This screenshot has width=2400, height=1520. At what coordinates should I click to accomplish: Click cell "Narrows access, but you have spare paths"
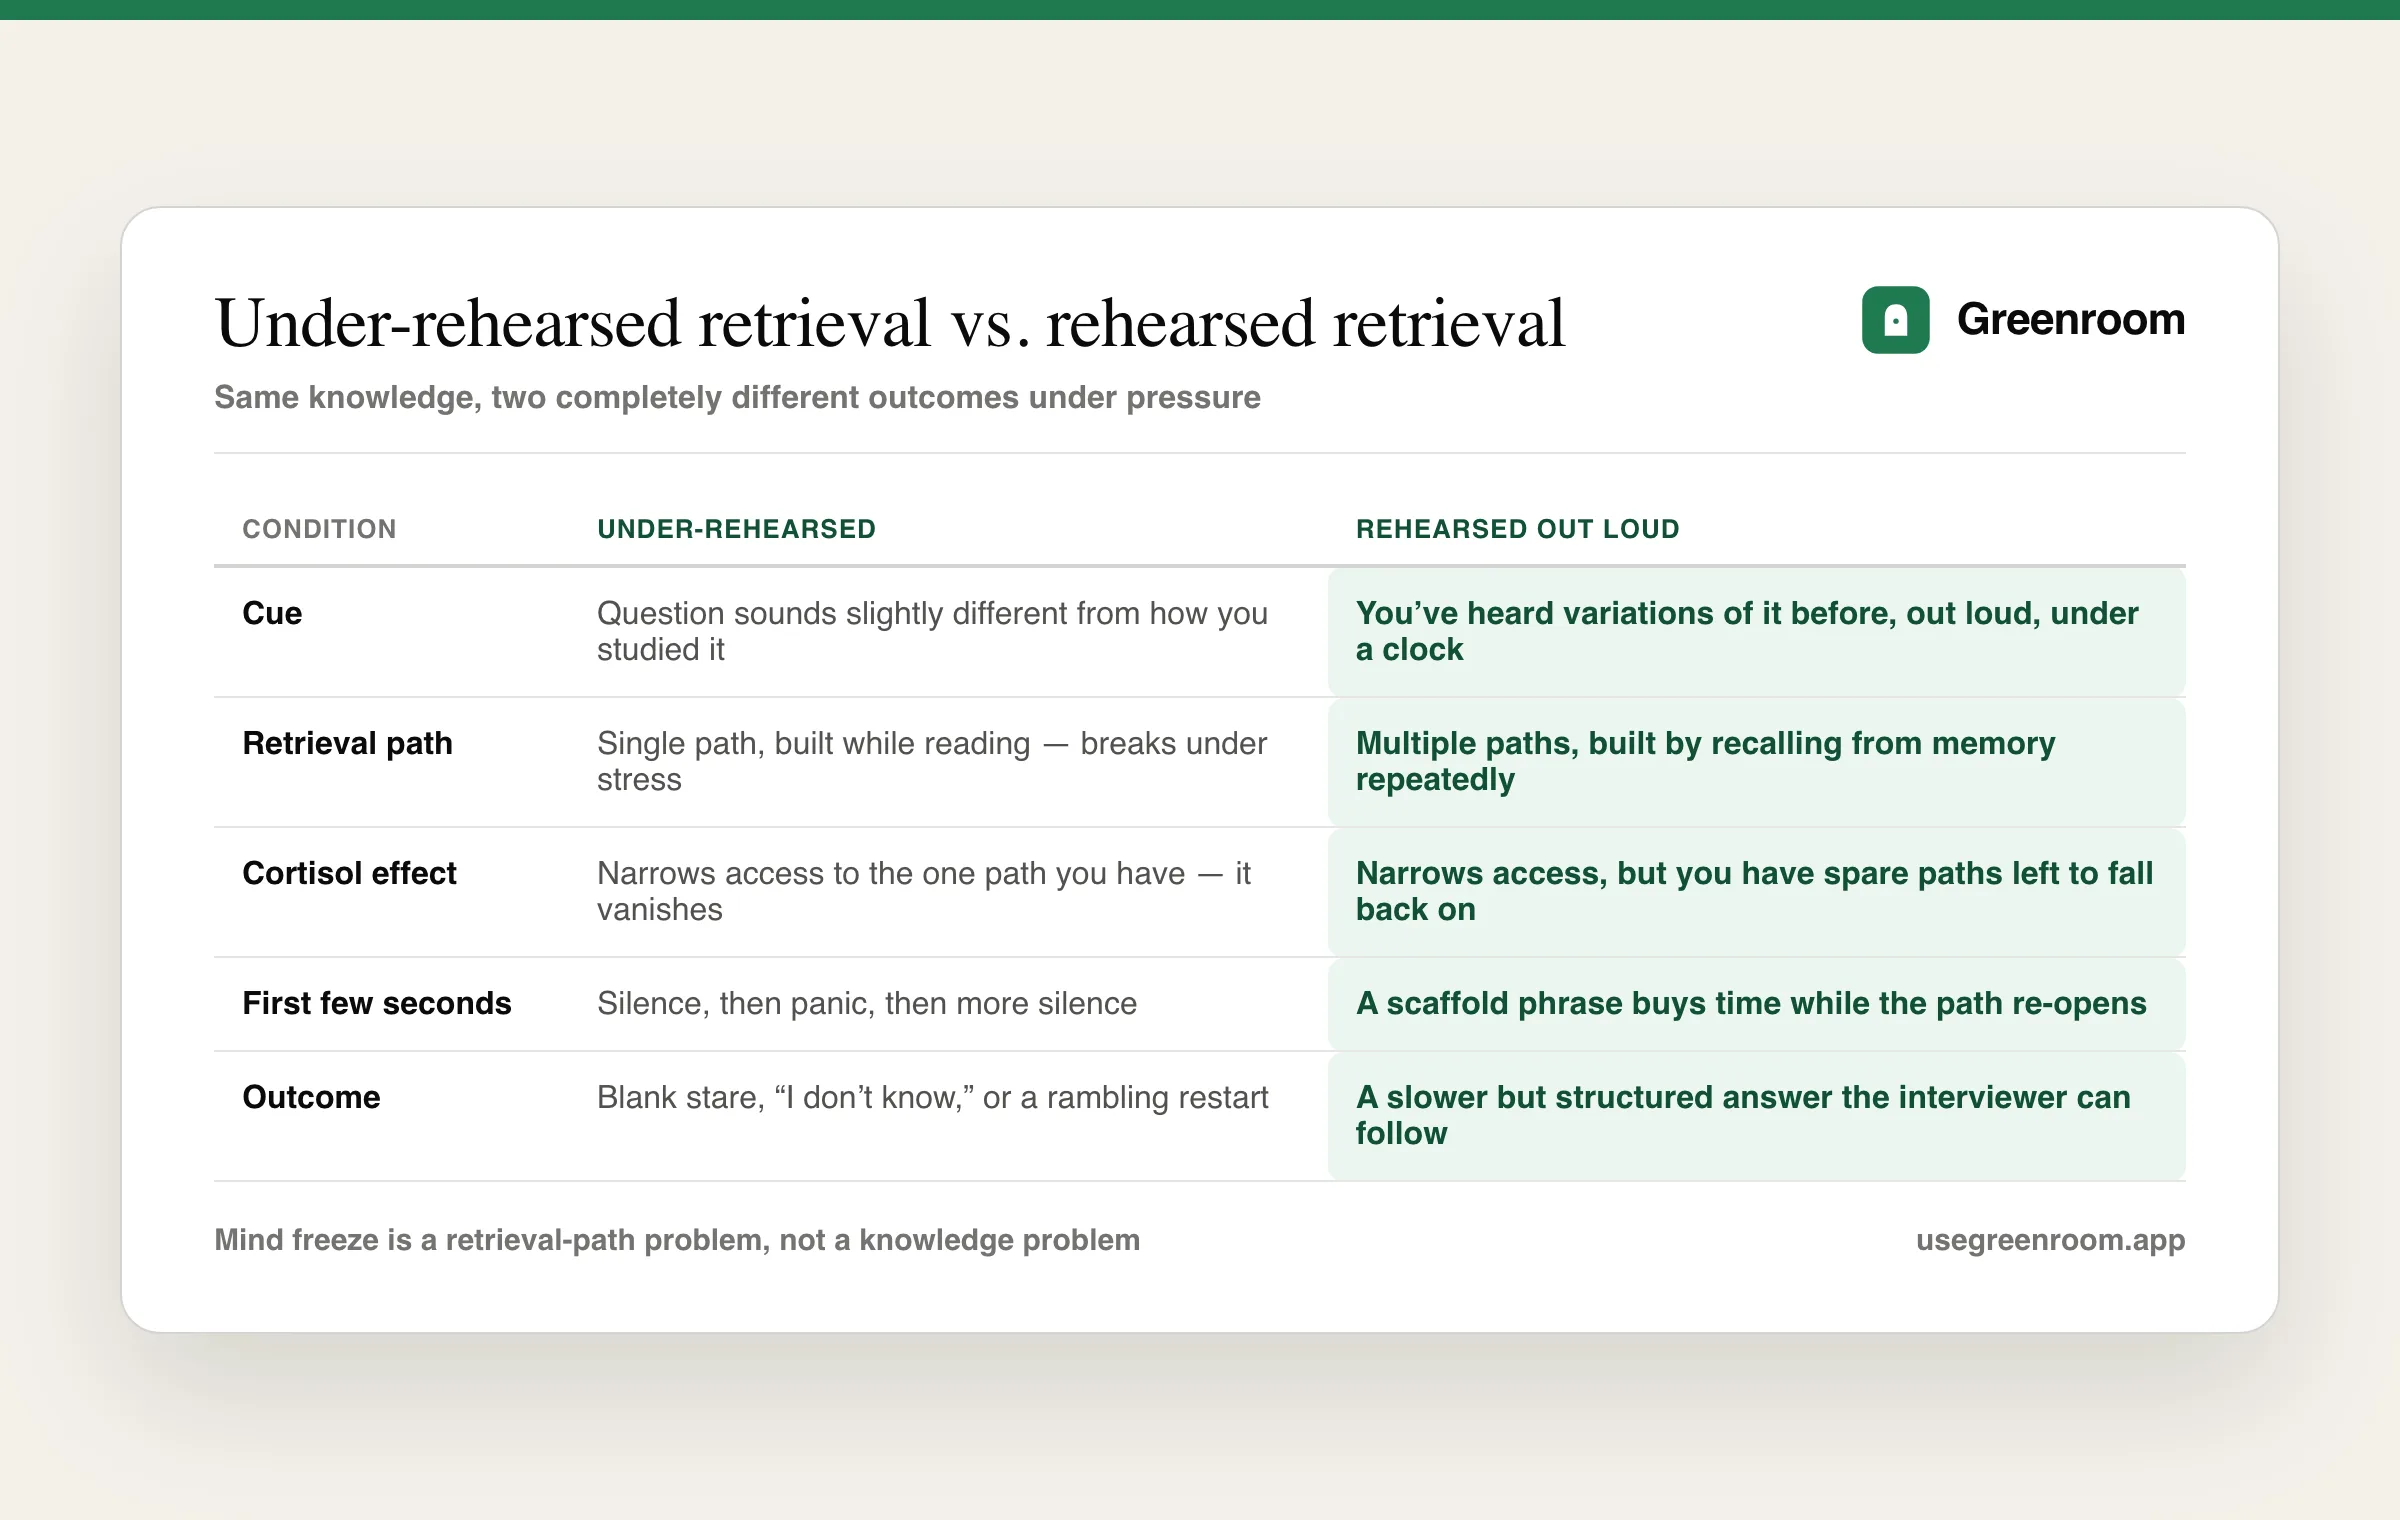[1756, 892]
